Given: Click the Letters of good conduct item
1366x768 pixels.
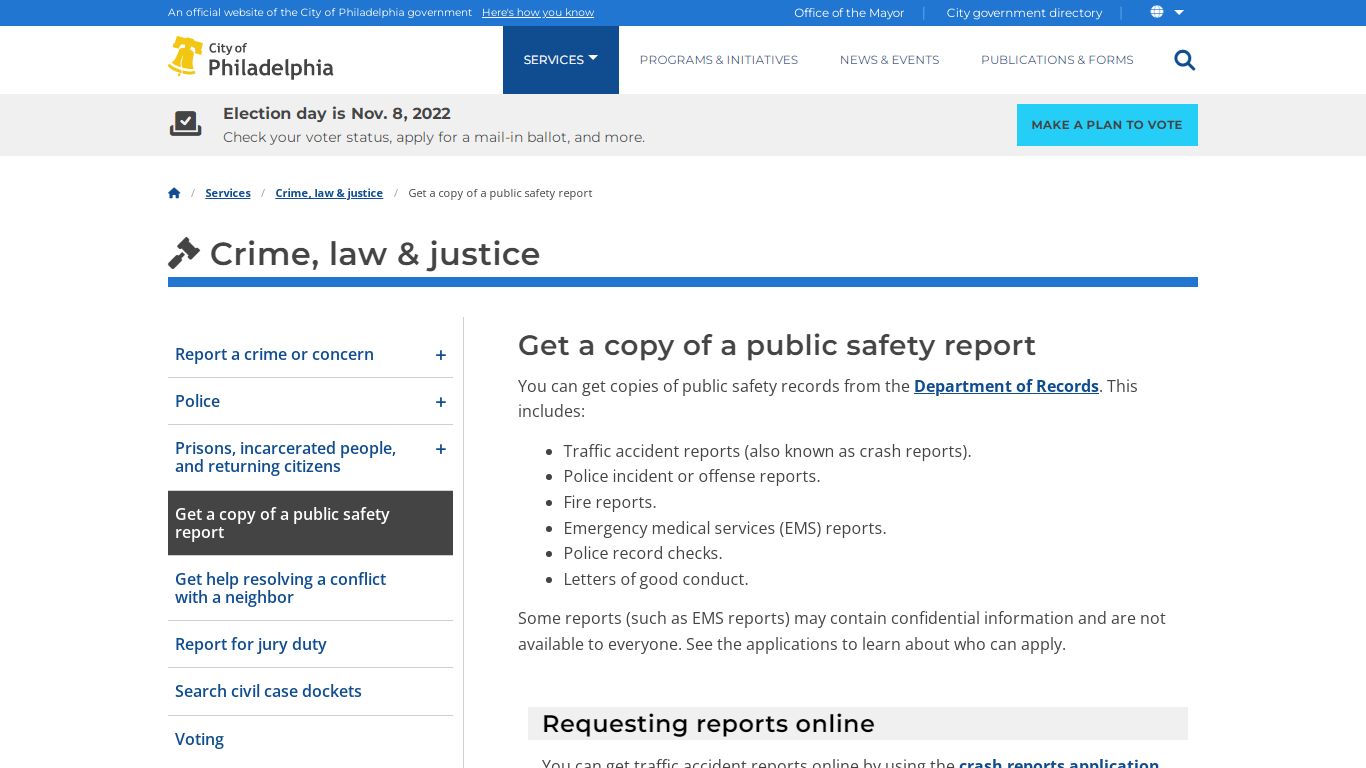Looking at the screenshot, I should point(656,579).
